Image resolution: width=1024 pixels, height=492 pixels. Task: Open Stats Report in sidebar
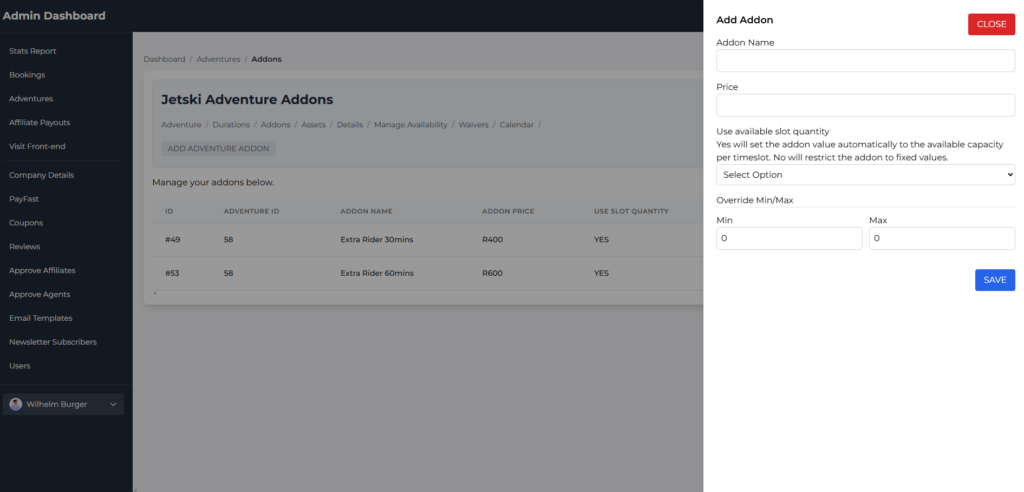point(33,51)
